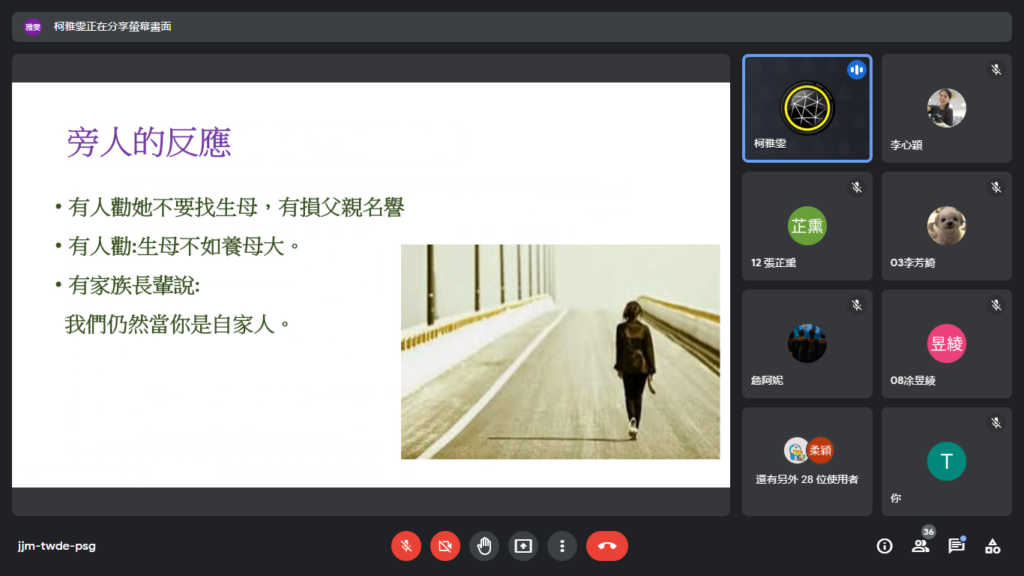Click muted mic icon on 03李芳綺 tile
This screenshot has width=1024, height=576.
click(996, 187)
